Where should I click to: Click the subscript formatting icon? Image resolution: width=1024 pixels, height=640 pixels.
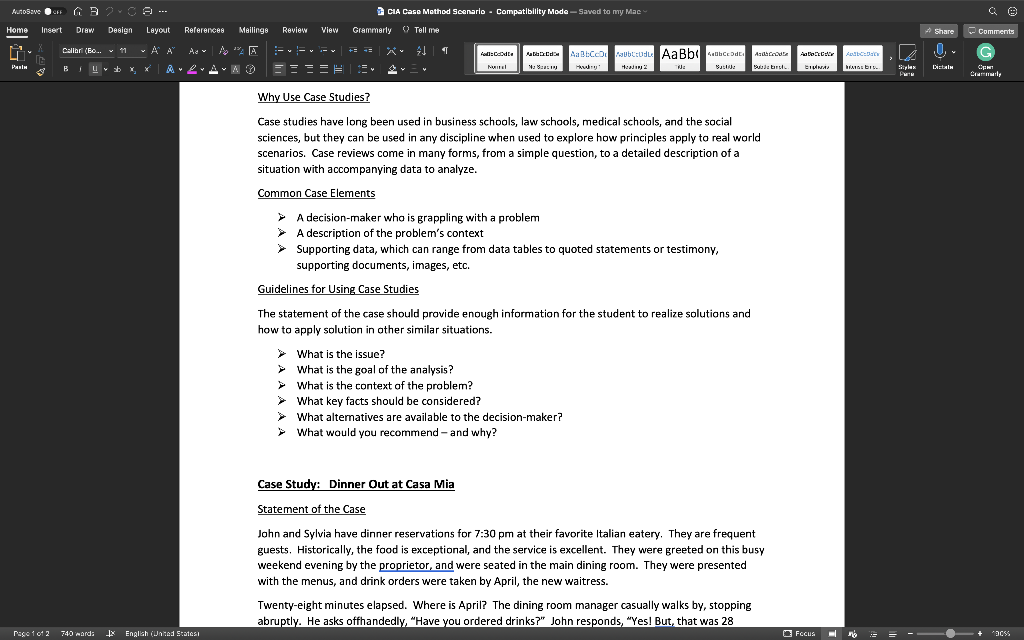coord(132,68)
